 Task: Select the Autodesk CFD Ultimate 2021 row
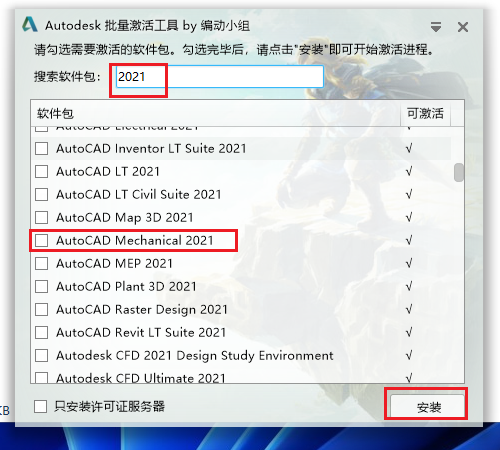click(x=242, y=378)
